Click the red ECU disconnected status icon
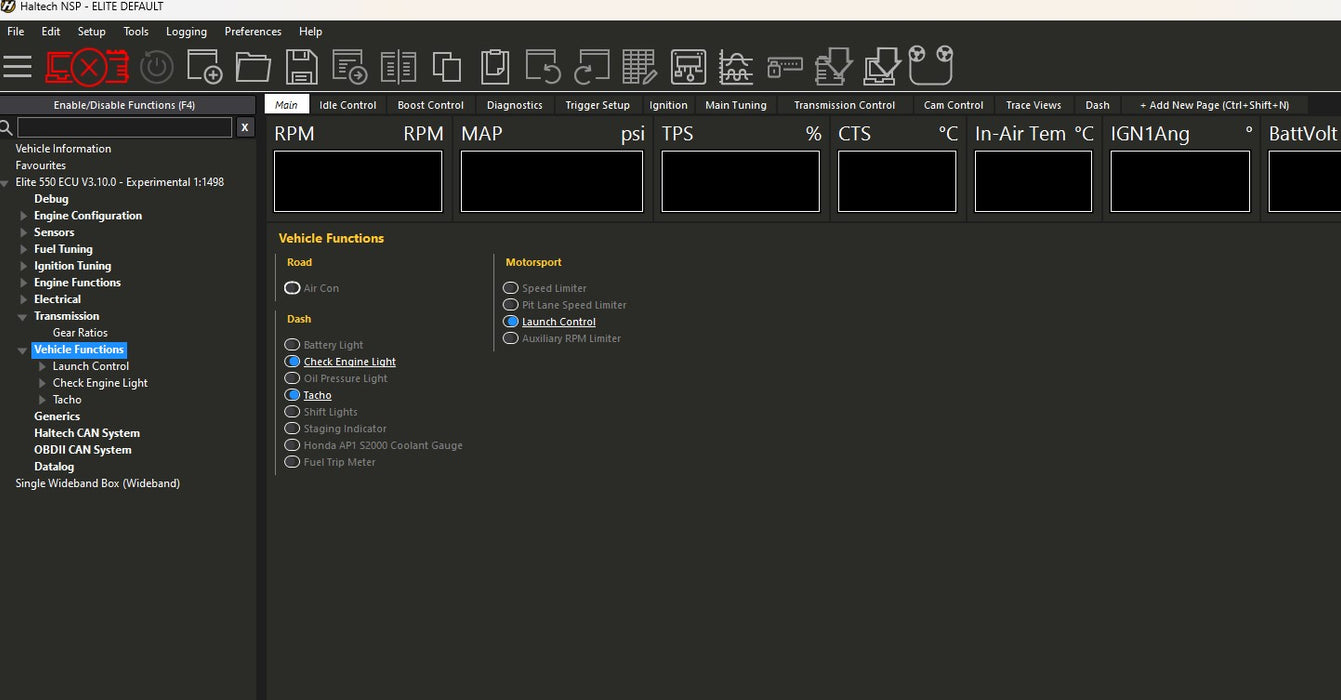 pyautogui.click(x=88, y=67)
